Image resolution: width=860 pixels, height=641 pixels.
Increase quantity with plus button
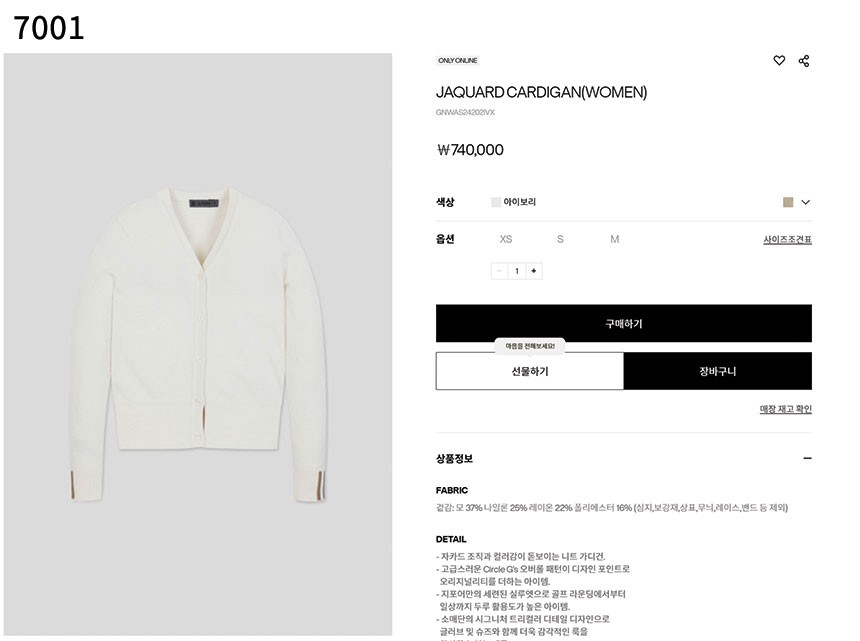click(534, 271)
